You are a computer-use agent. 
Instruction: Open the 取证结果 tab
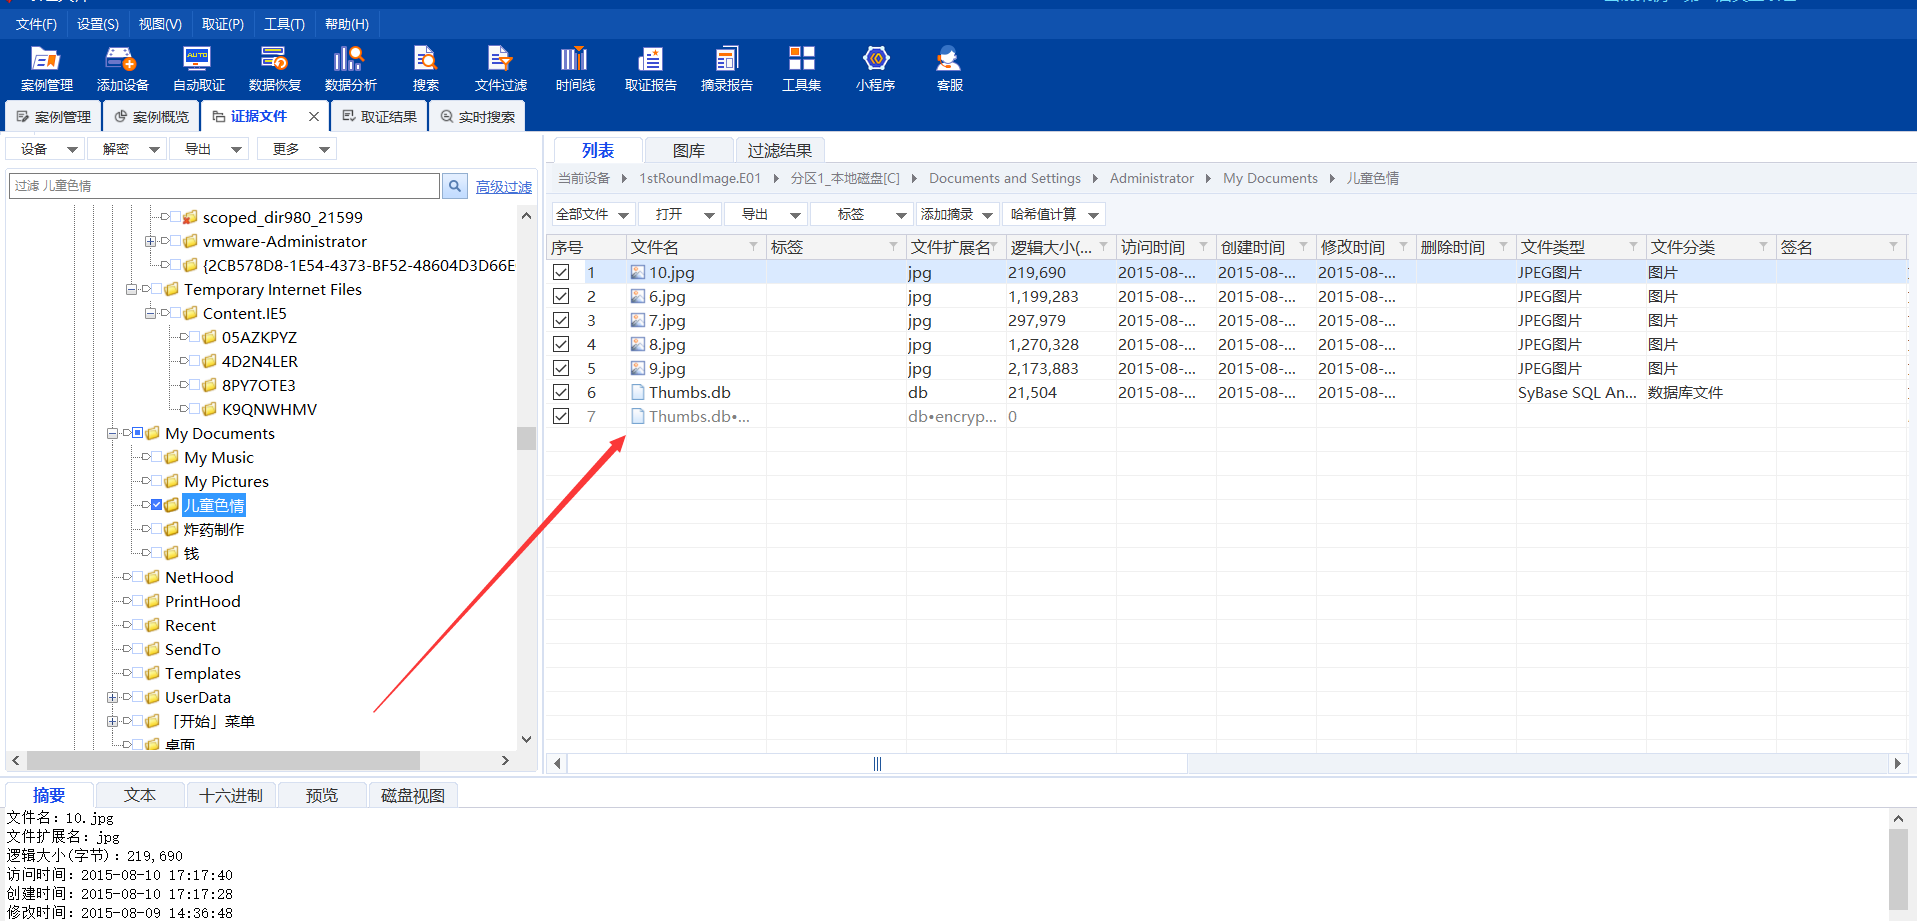click(380, 117)
